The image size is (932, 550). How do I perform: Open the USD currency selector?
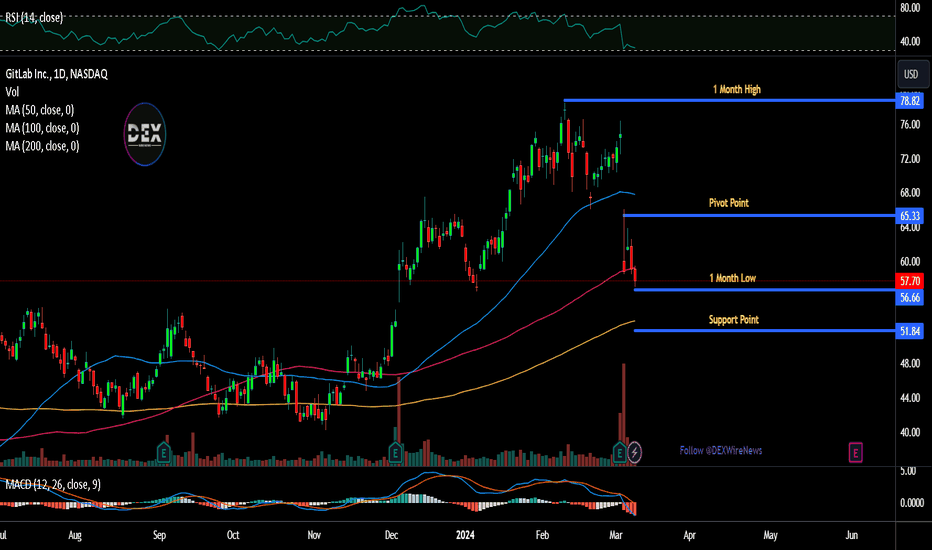[x=911, y=74]
